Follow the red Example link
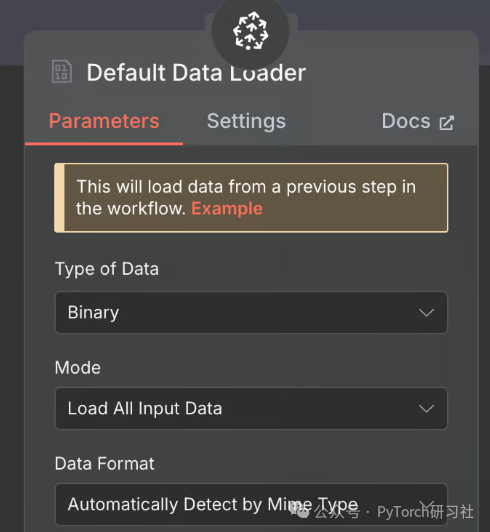 tap(227, 208)
